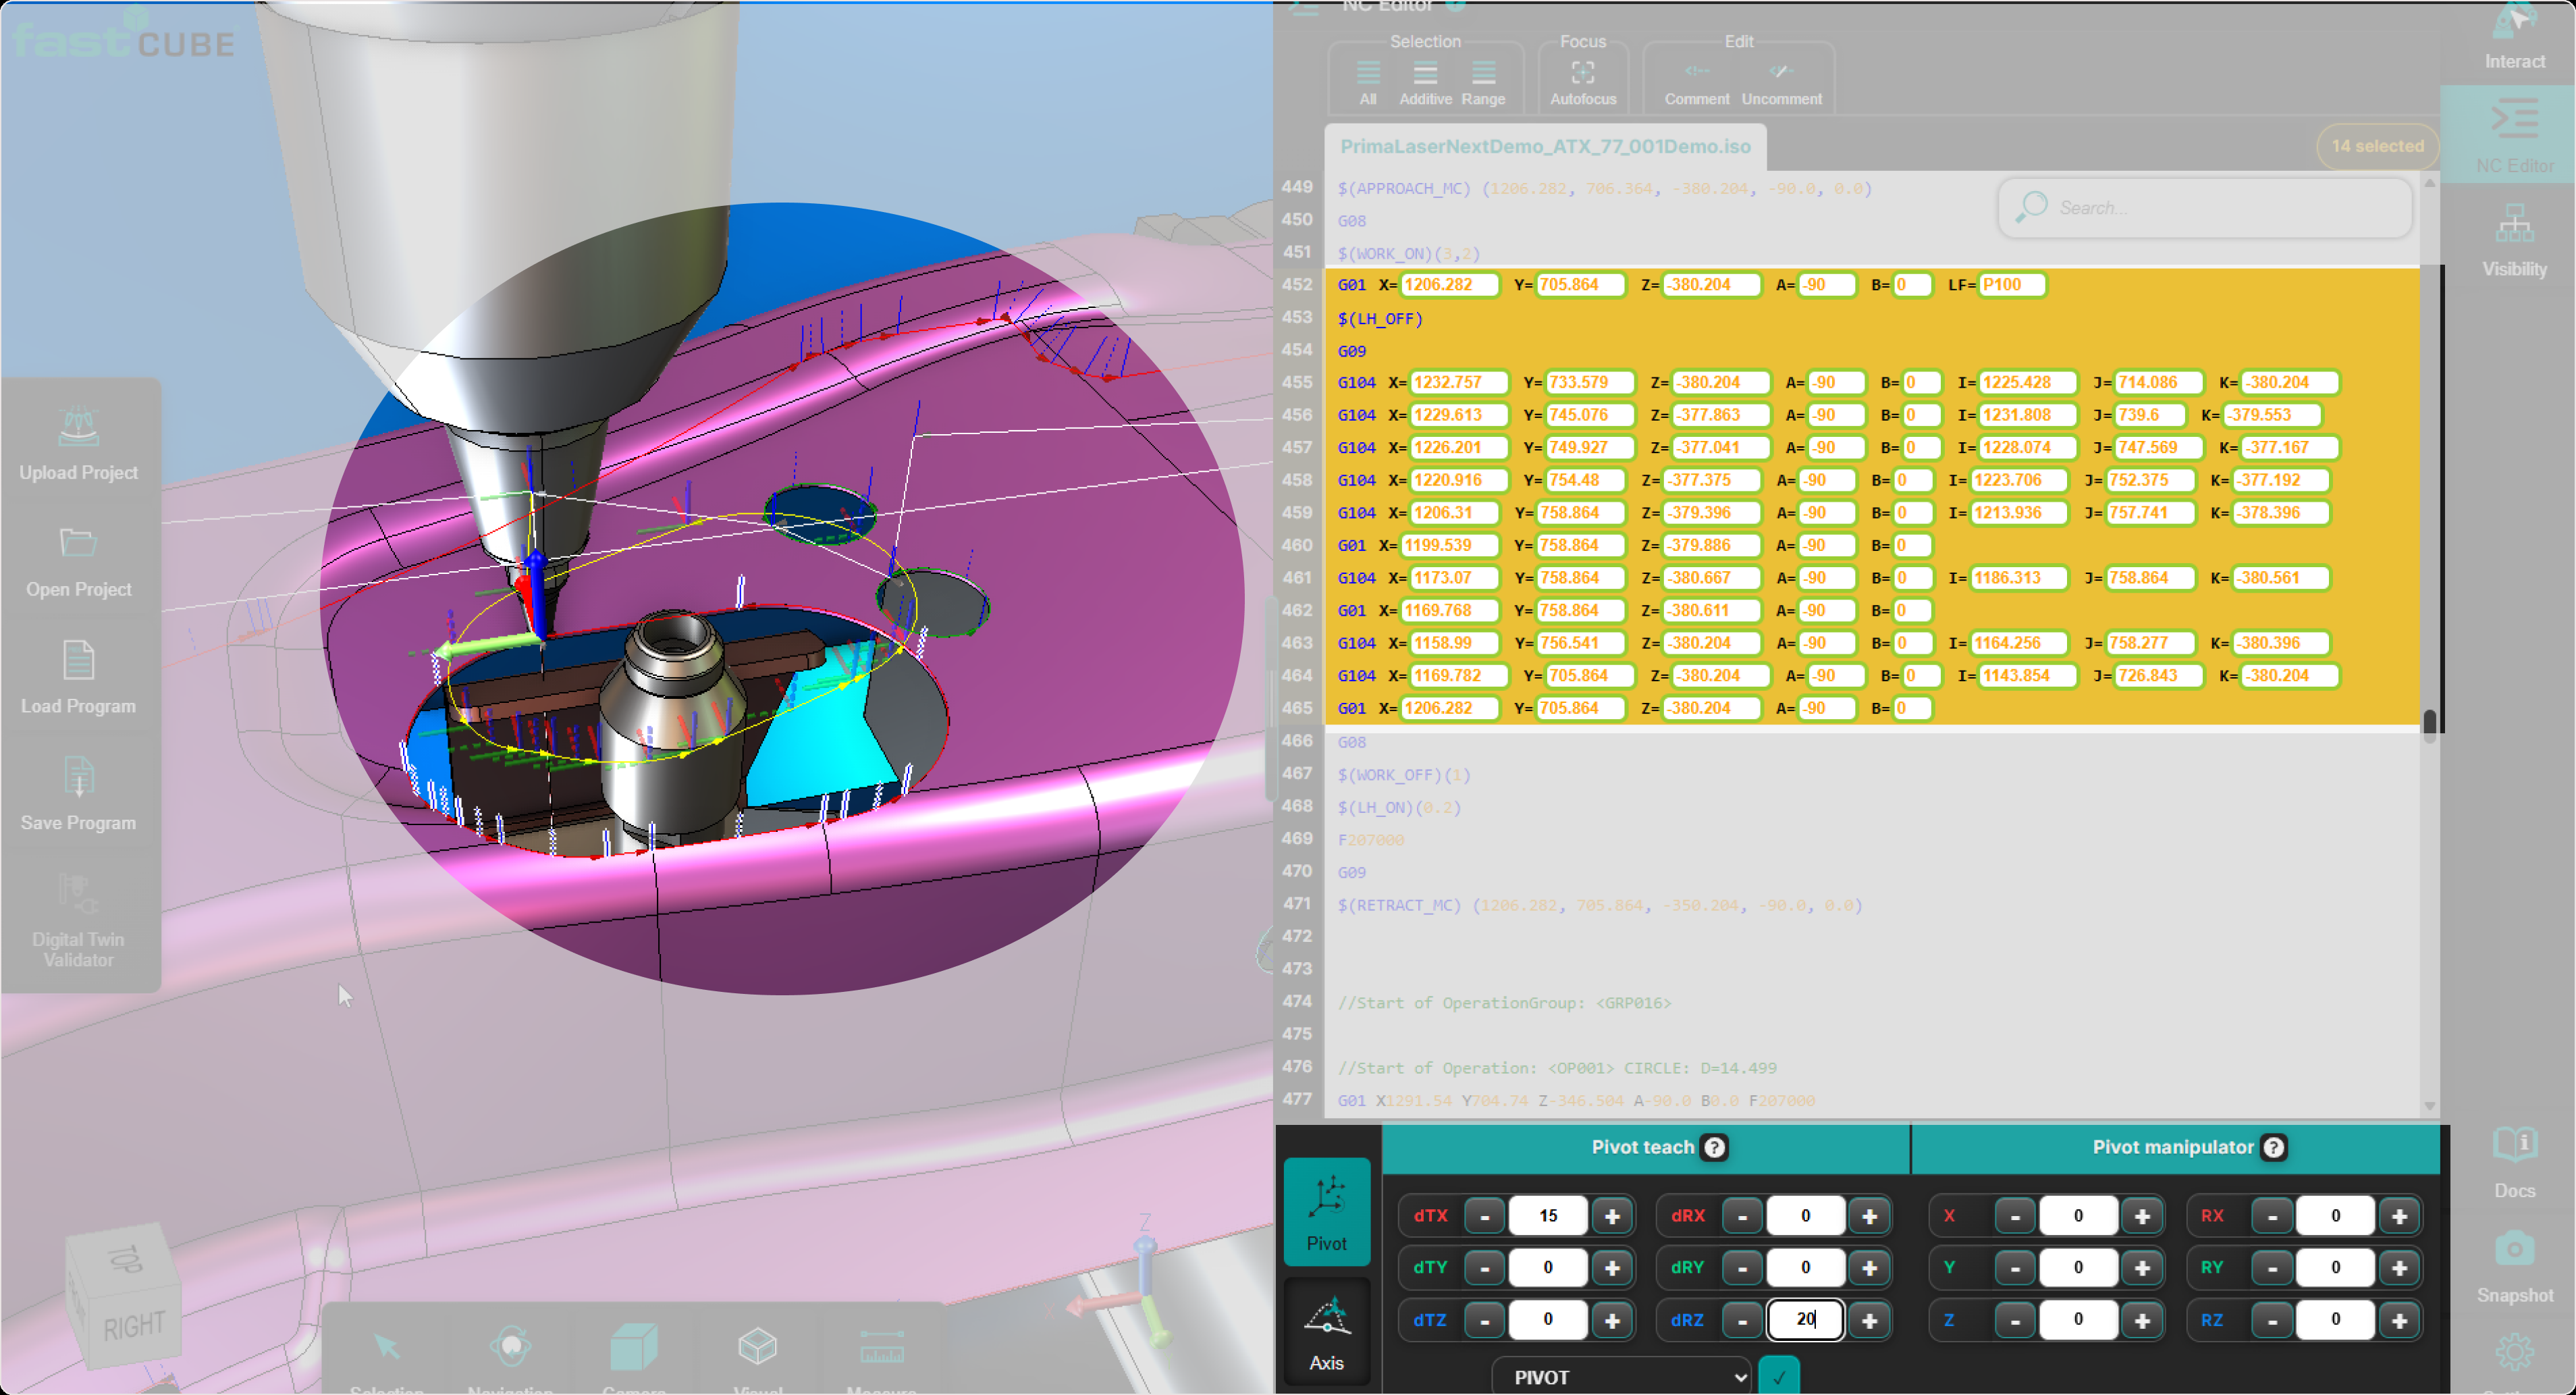Screen dimensions: 2576x1395
Task: Select the Measure ruler tool
Action: 882,1347
